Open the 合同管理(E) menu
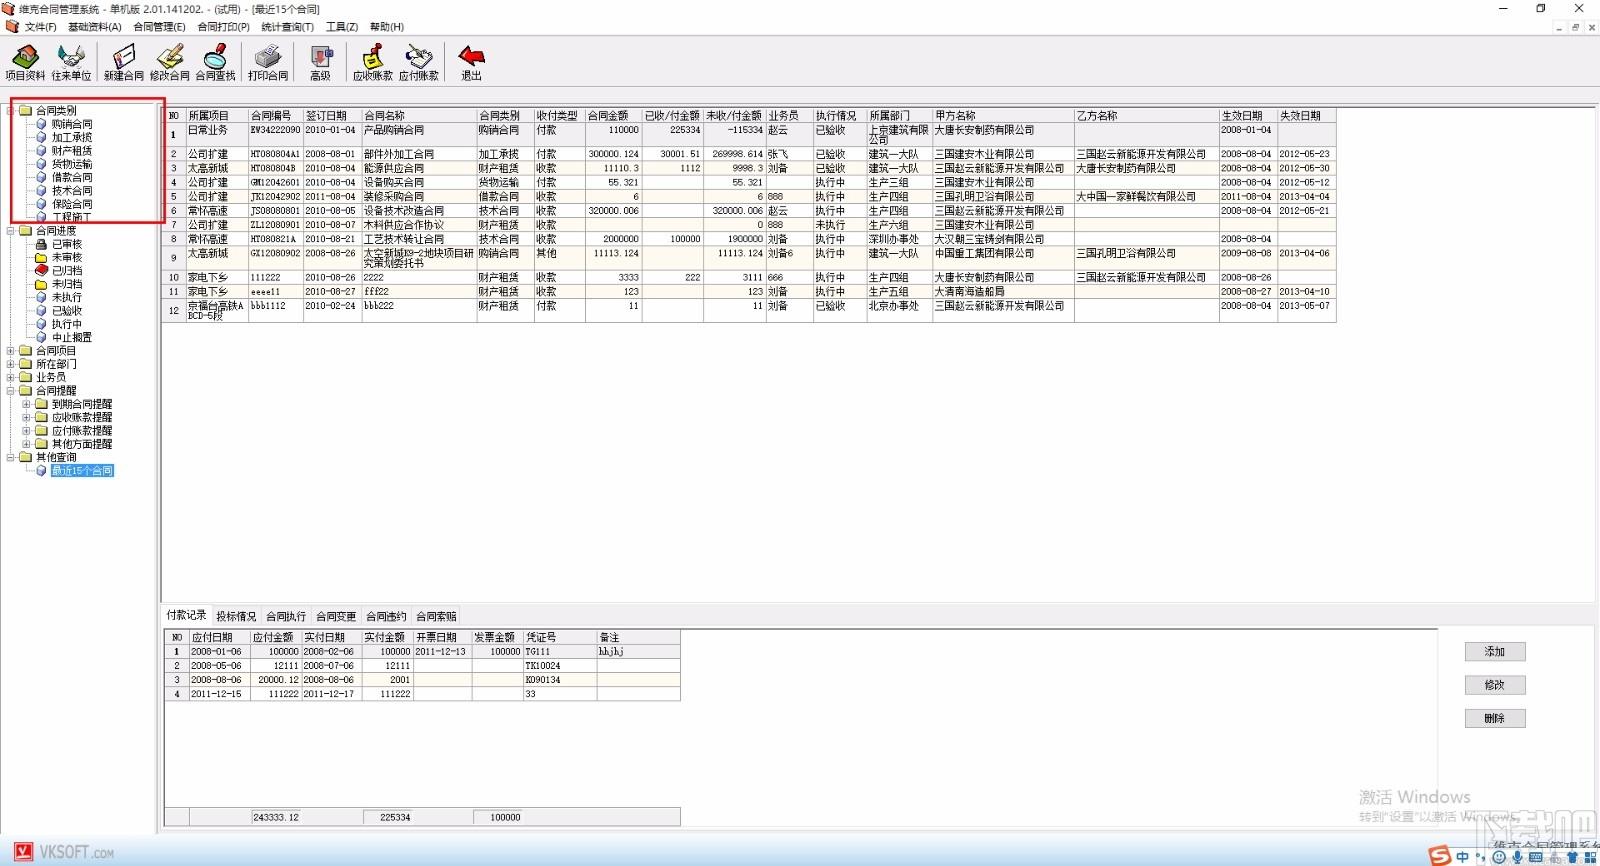 (x=159, y=27)
